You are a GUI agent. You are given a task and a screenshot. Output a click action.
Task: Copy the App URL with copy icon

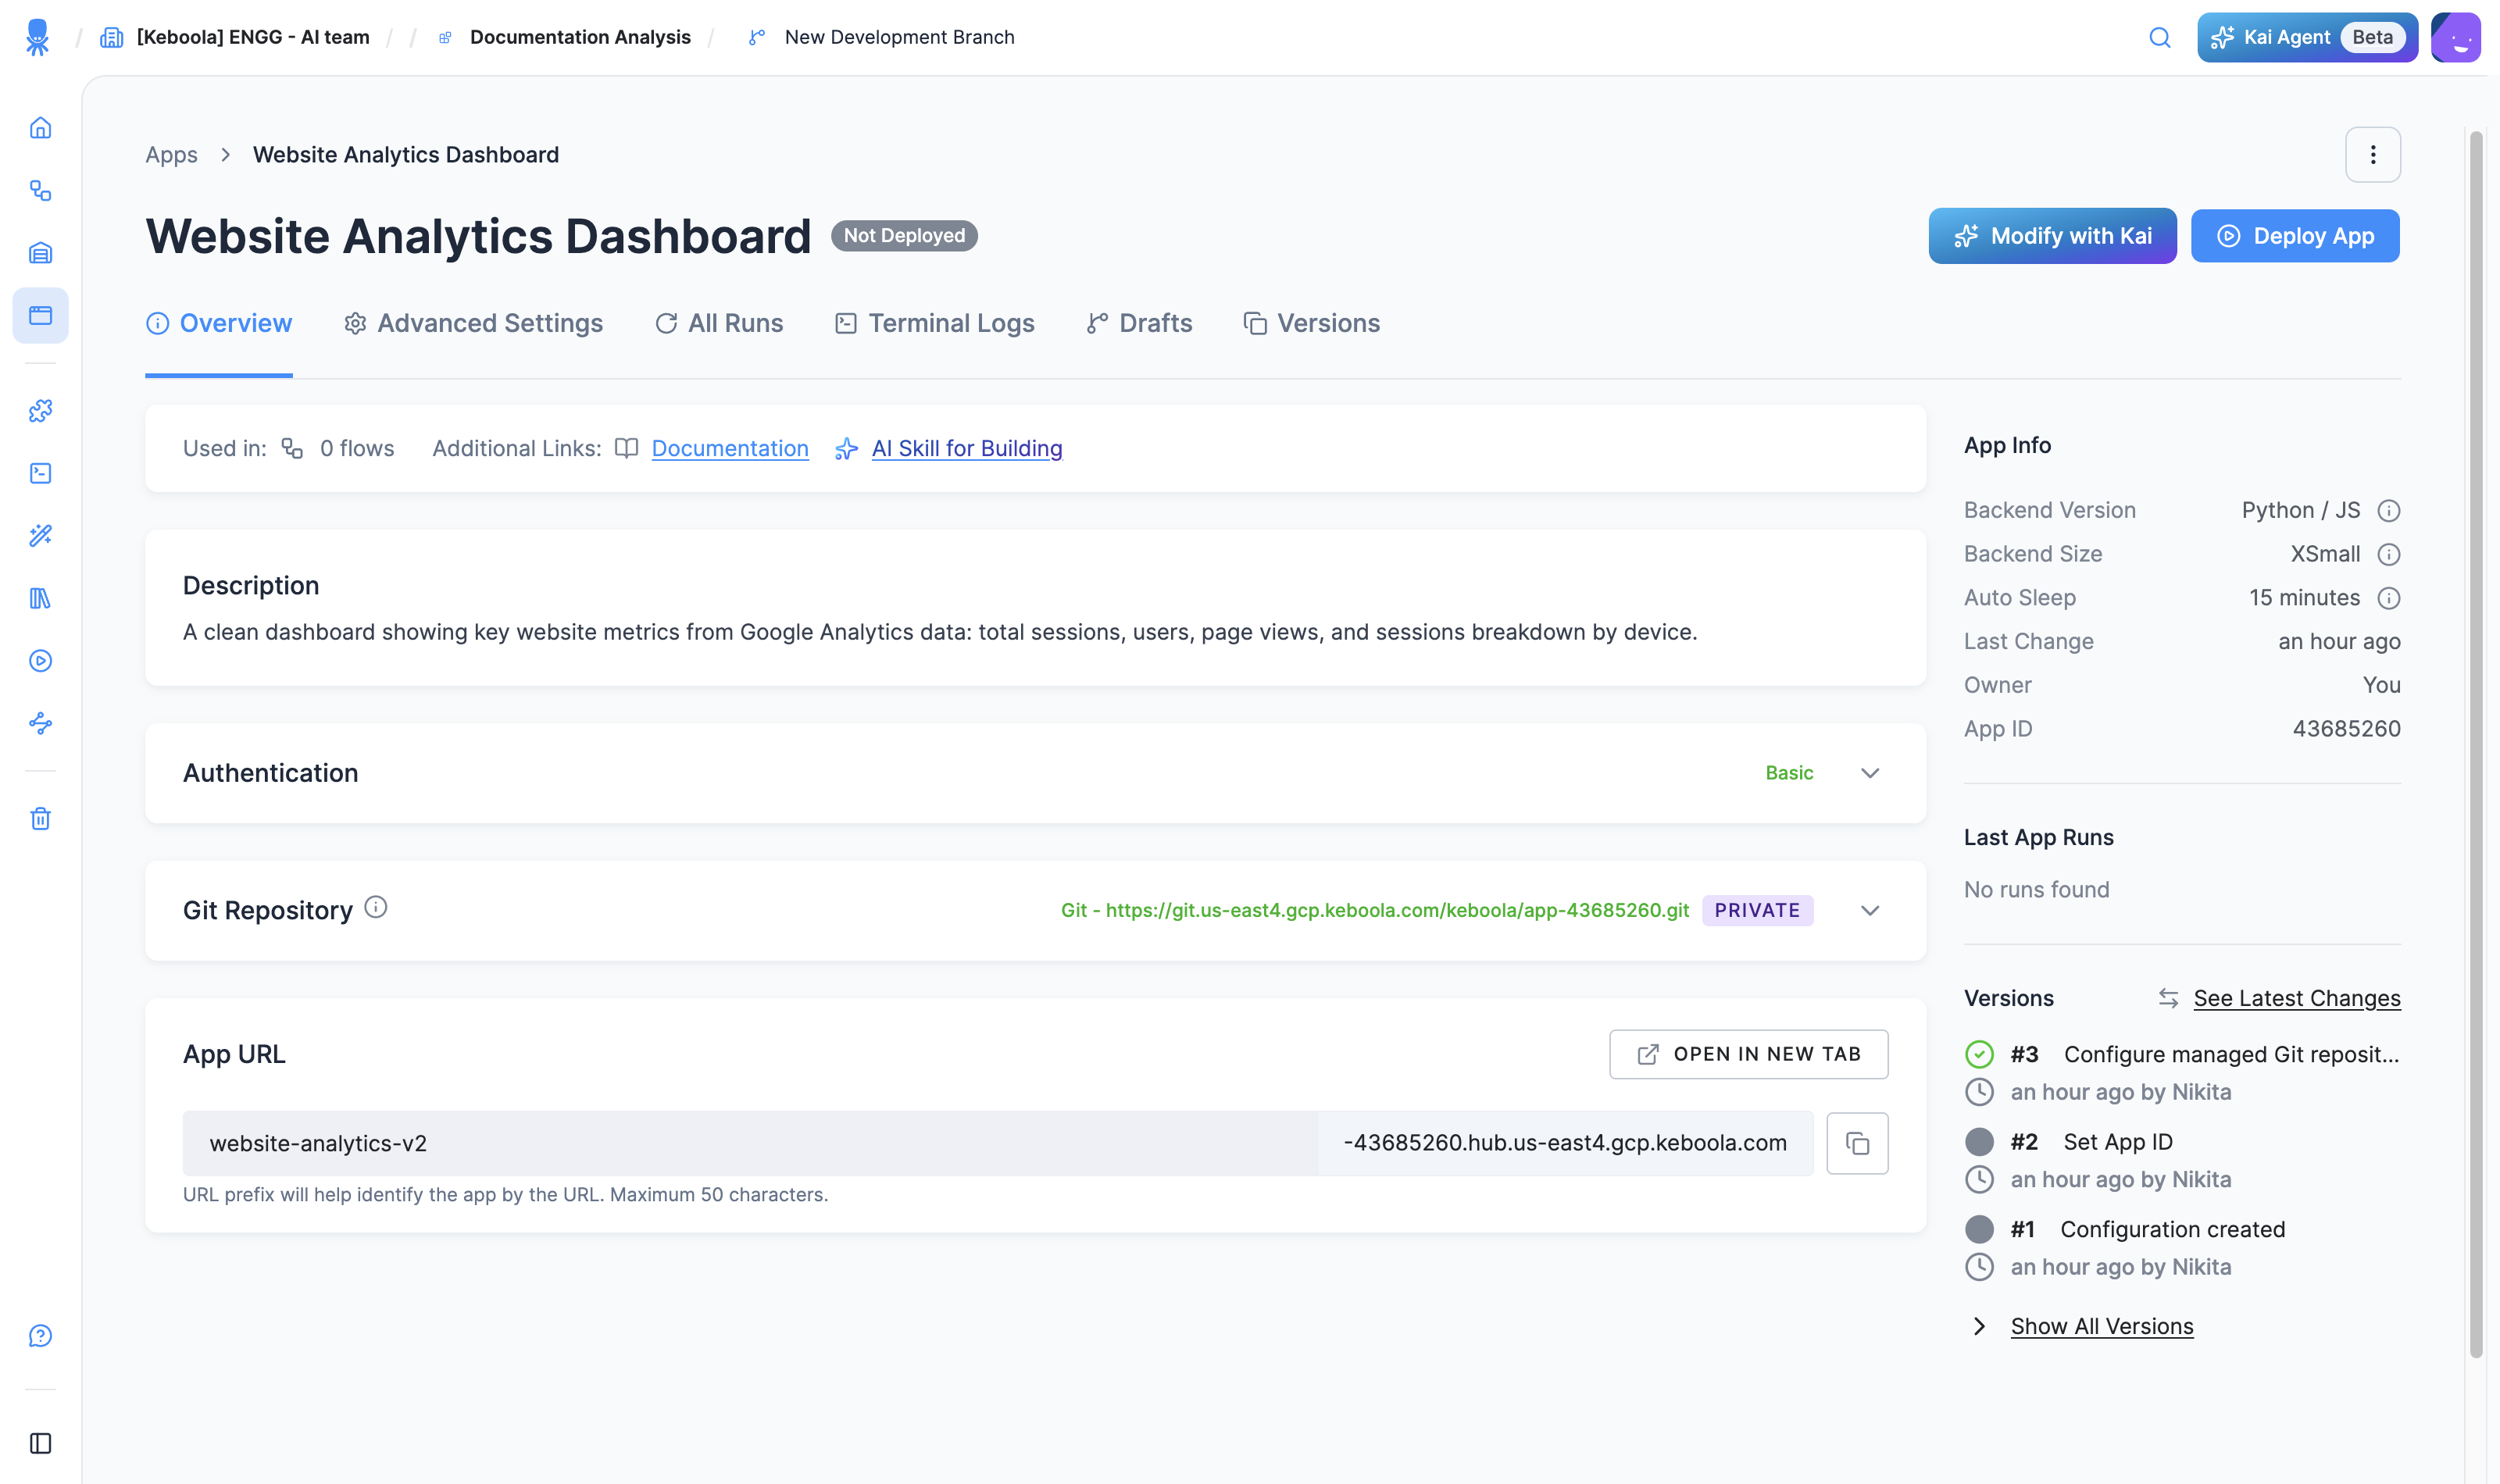[x=1857, y=1143]
